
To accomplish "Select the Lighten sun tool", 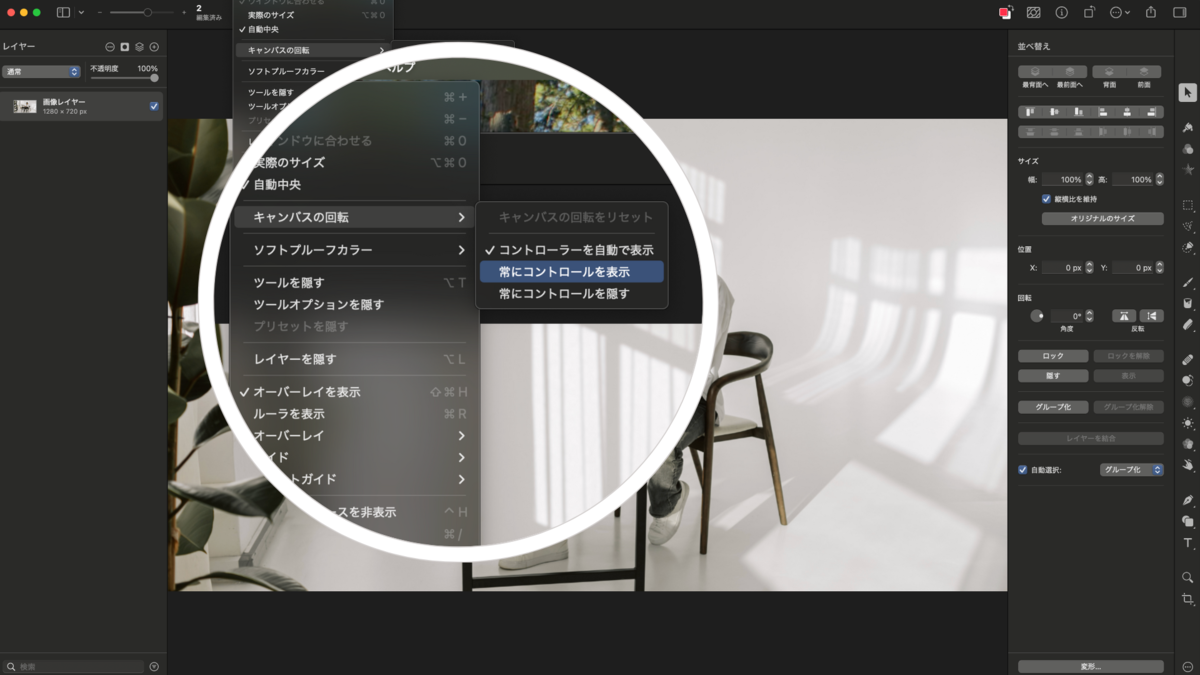I will tap(1187, 423).
